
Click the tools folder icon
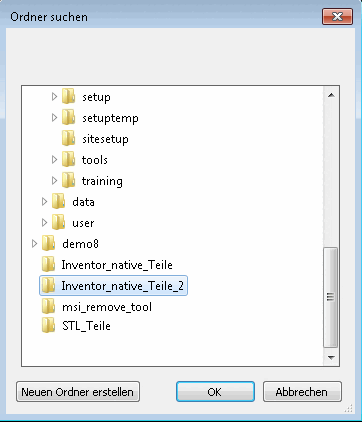[68, 160]
